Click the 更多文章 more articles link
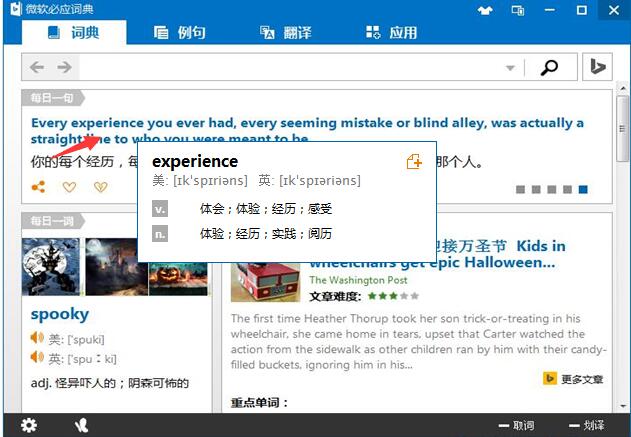 573,379
